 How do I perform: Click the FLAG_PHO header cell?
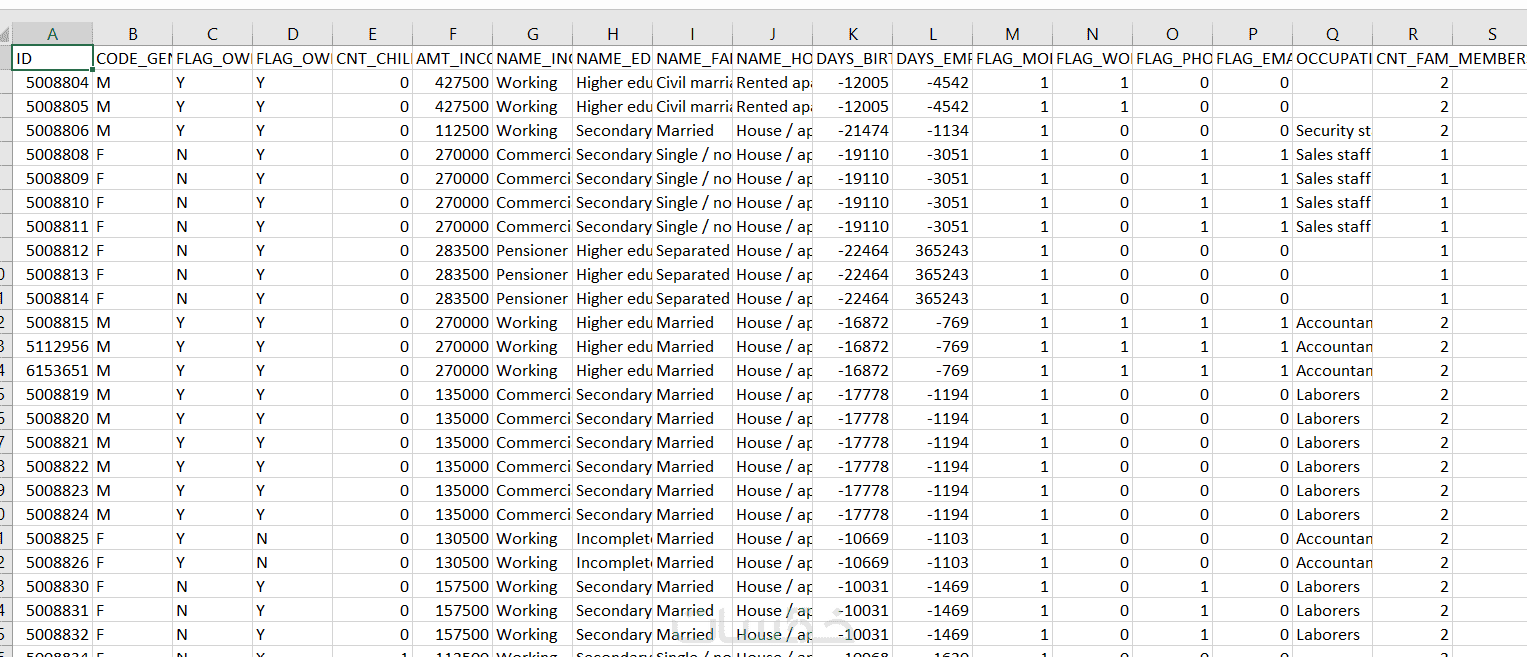coord(1173,58)
